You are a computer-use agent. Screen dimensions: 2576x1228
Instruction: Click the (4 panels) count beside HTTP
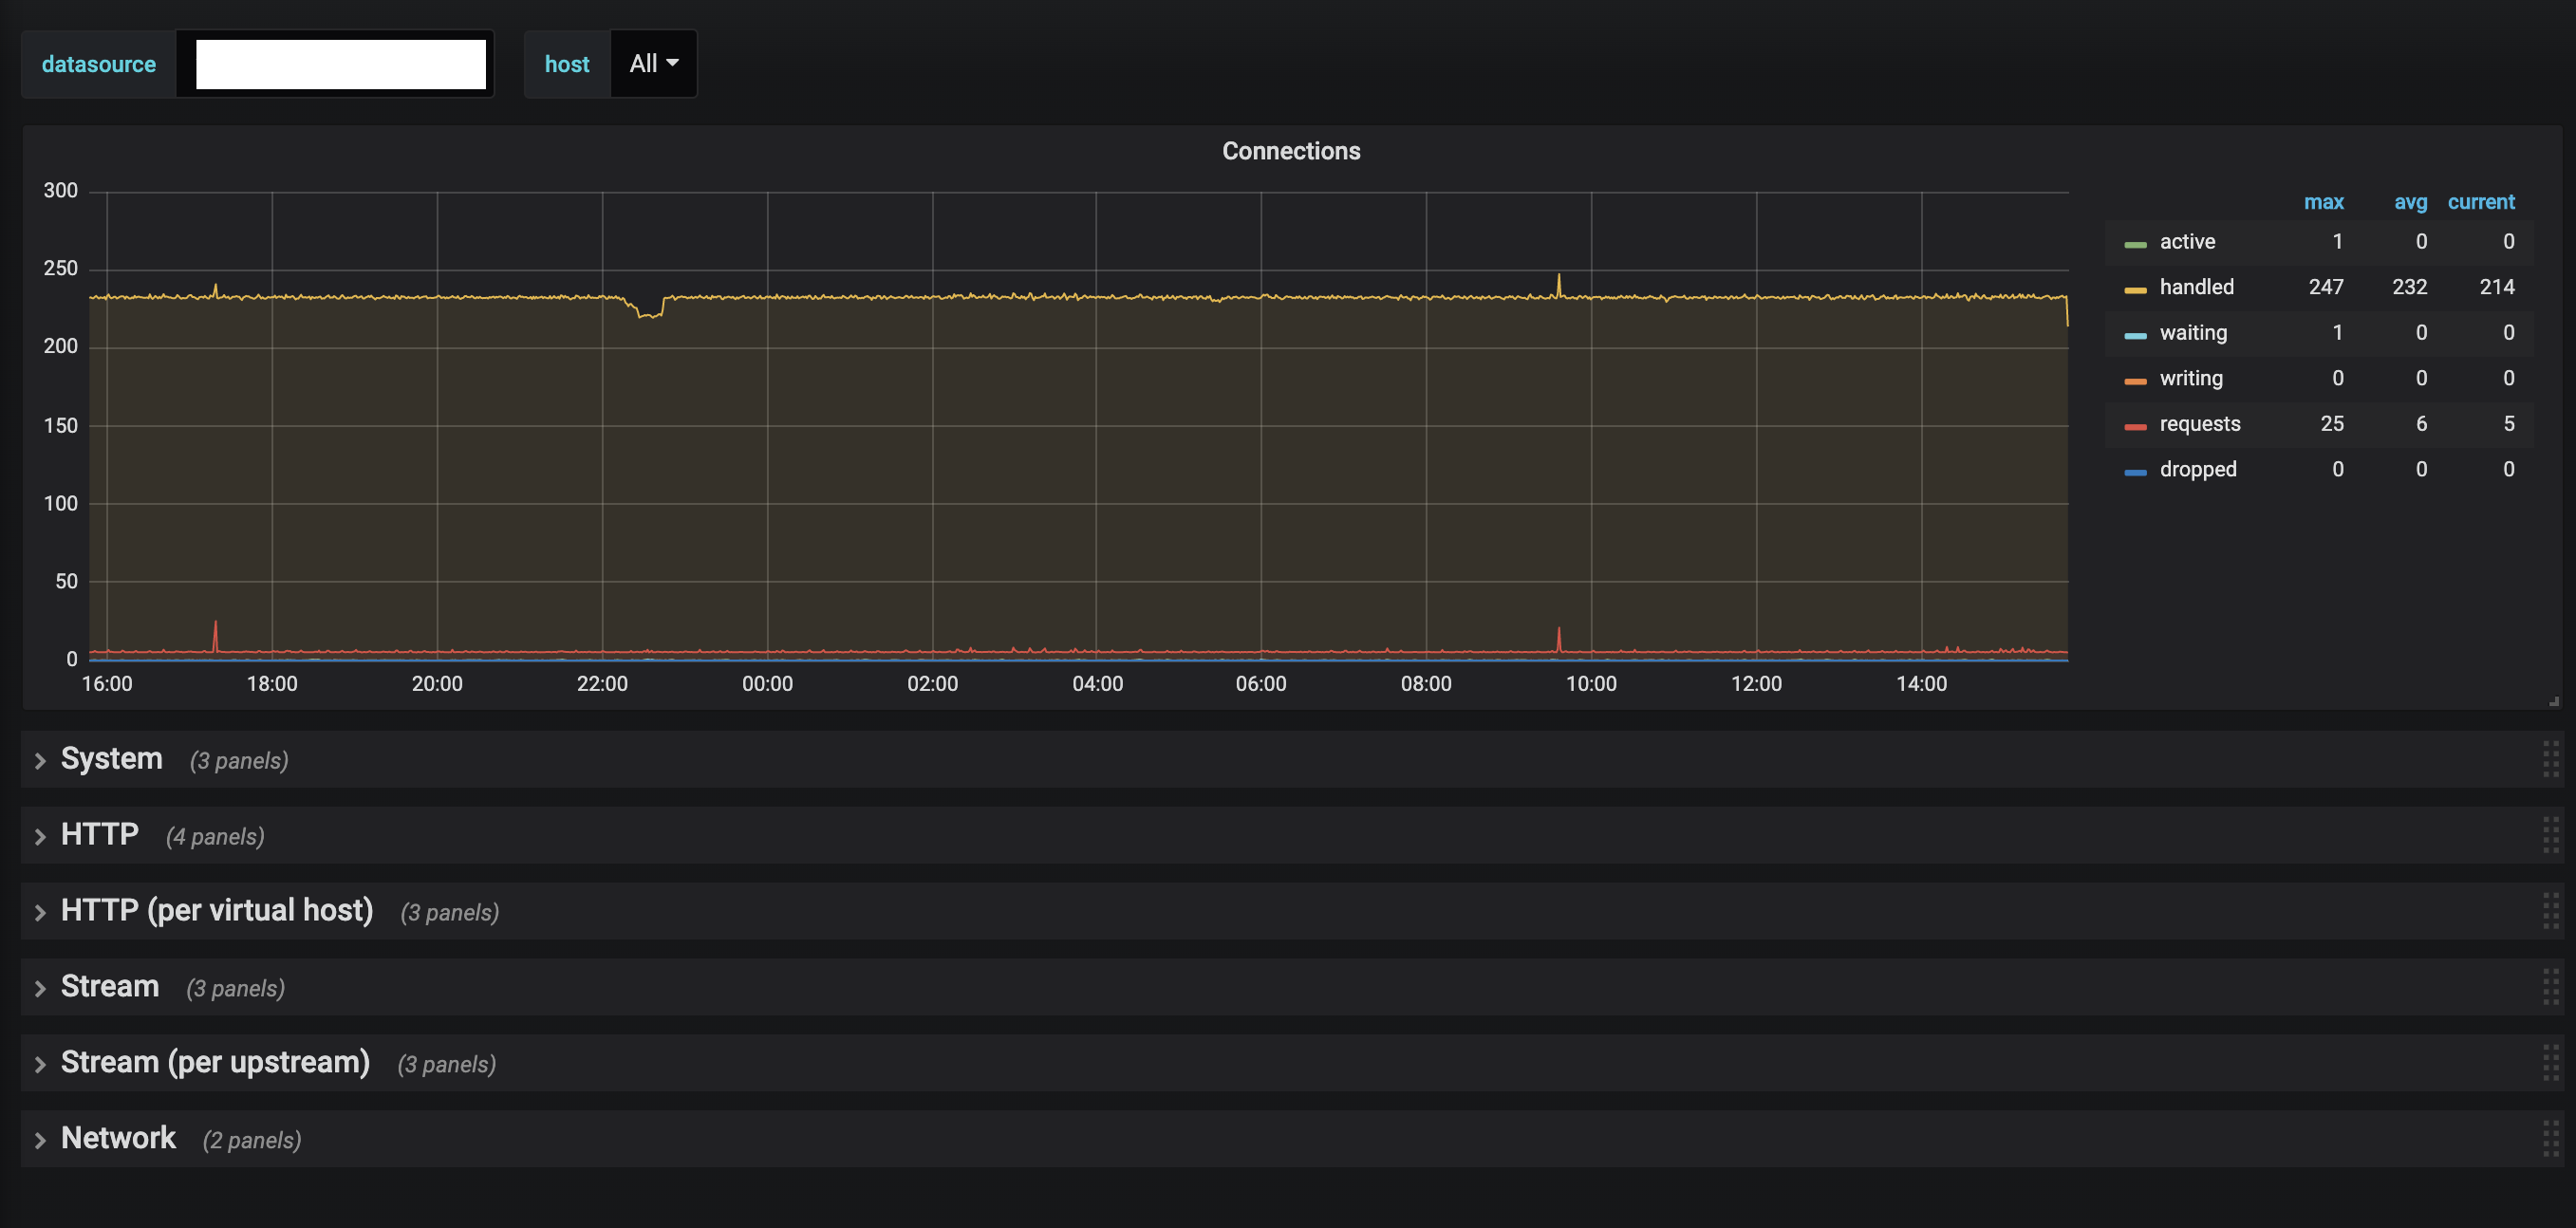pos(215,837)
